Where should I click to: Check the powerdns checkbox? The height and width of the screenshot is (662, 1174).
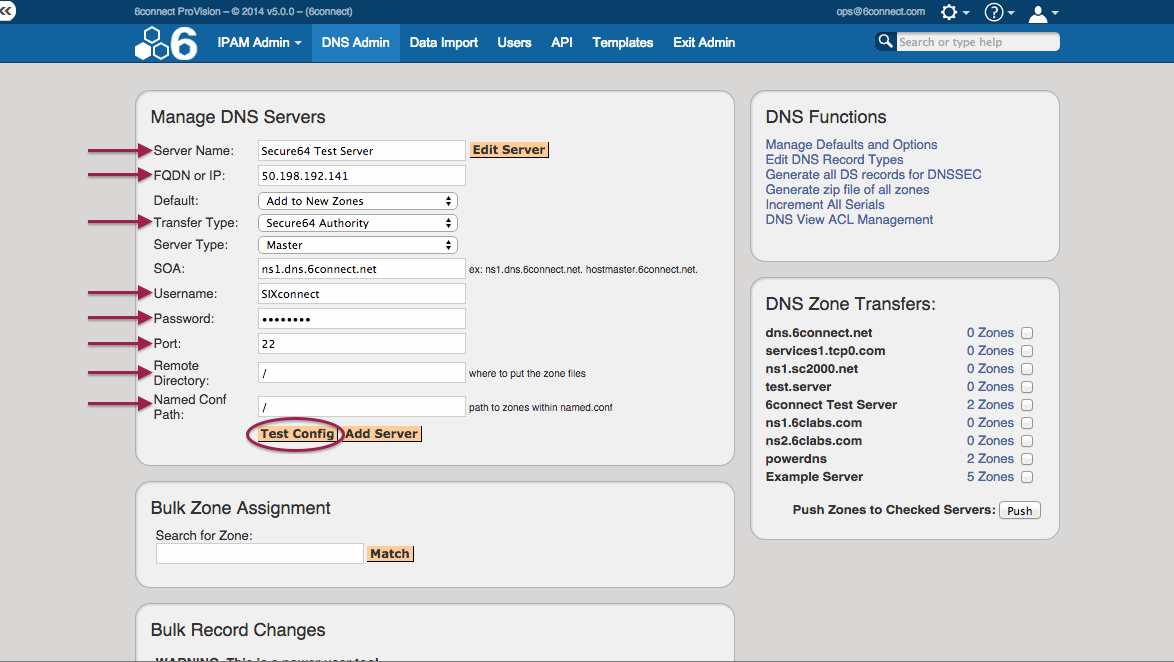(x=1027, y=459)
